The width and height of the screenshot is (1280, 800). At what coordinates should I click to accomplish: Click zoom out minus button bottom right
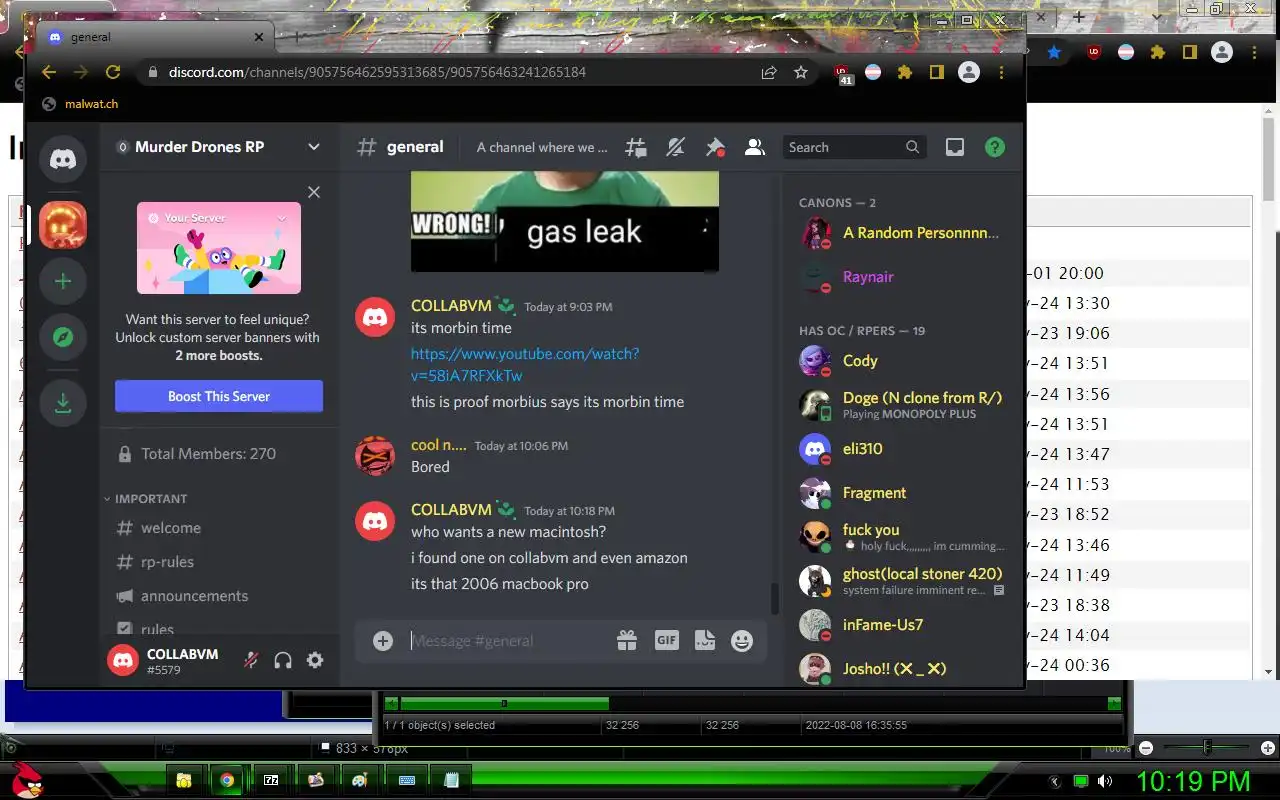point(1146,748)
